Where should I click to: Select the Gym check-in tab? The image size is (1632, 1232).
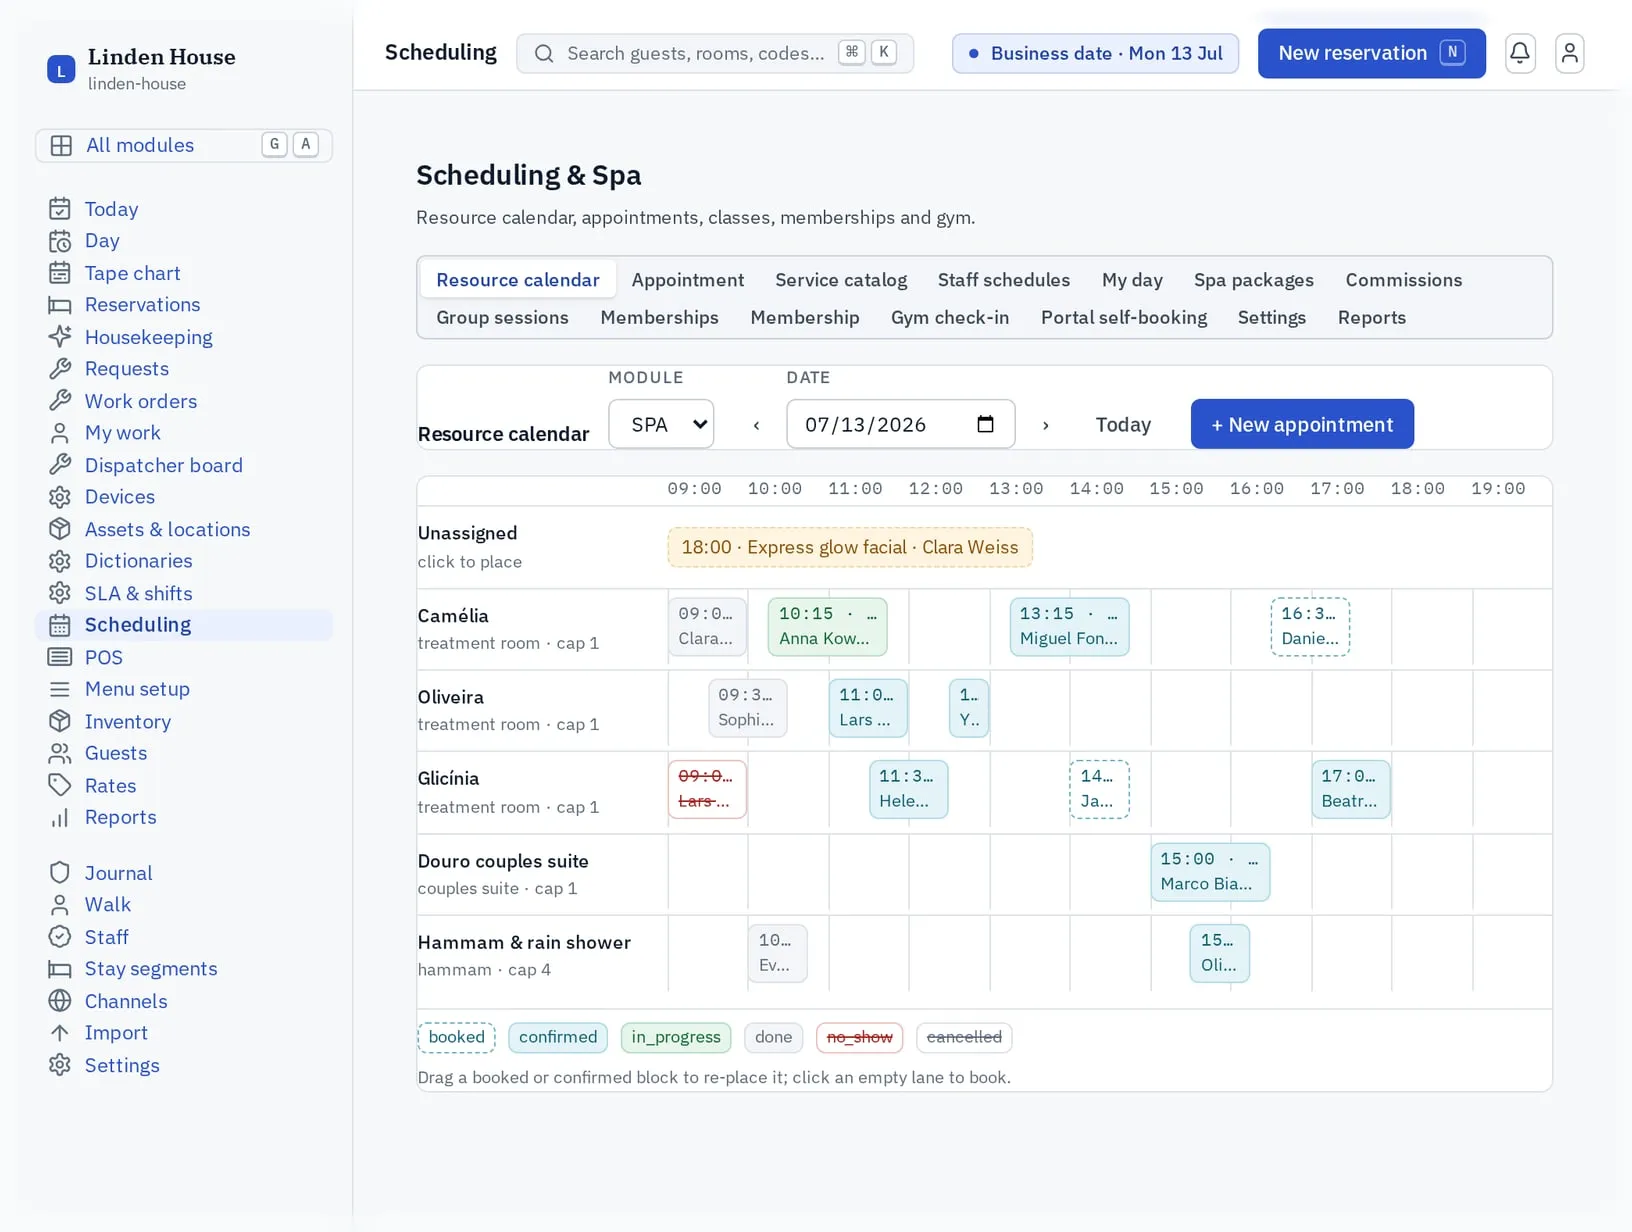pos(950,317)
